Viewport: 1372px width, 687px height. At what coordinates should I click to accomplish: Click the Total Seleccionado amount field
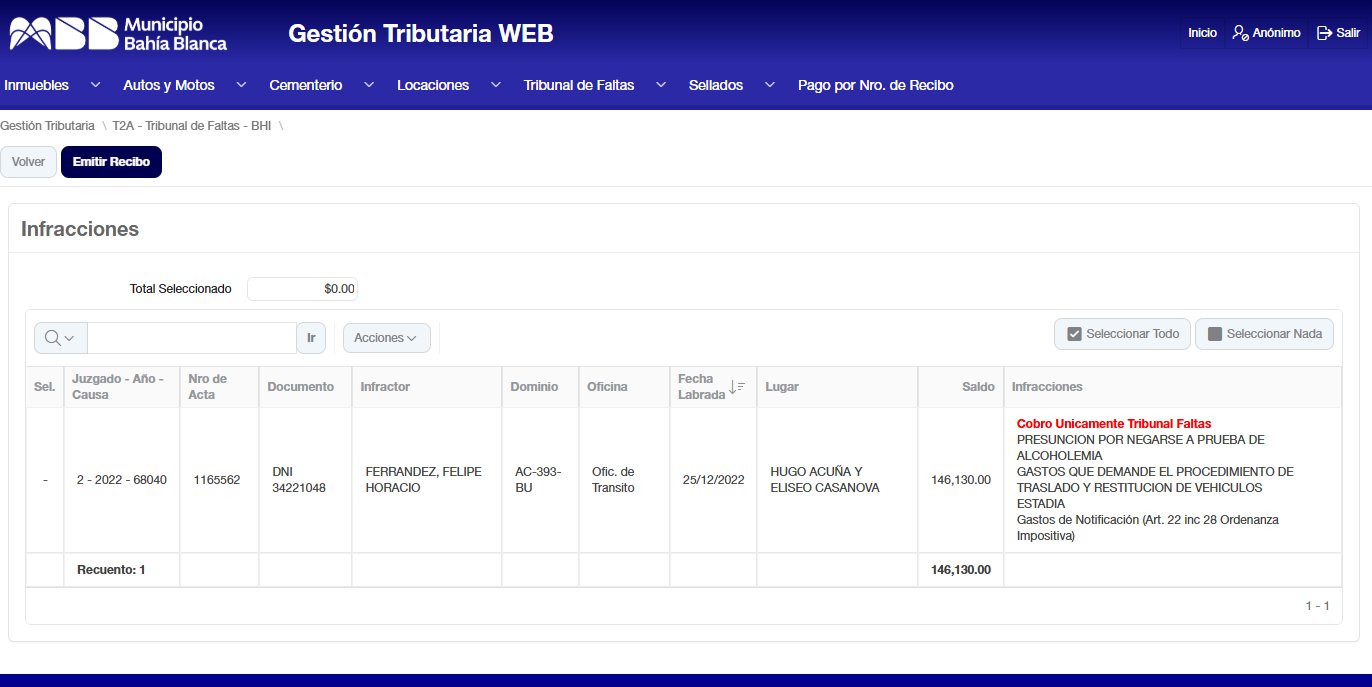[302, 289]
